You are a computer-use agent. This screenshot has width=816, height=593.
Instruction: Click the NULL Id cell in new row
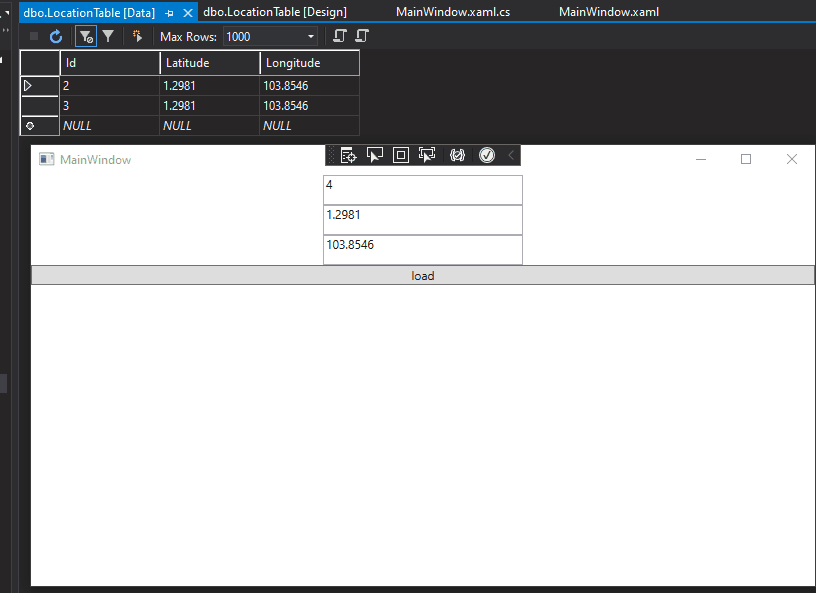coord(110,126)
